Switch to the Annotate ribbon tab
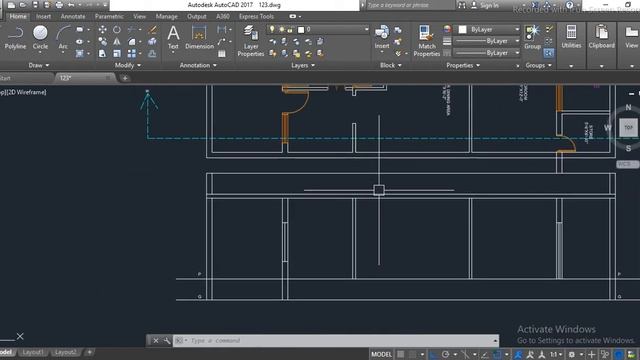The image size is (640, 360). click(73, 17)
